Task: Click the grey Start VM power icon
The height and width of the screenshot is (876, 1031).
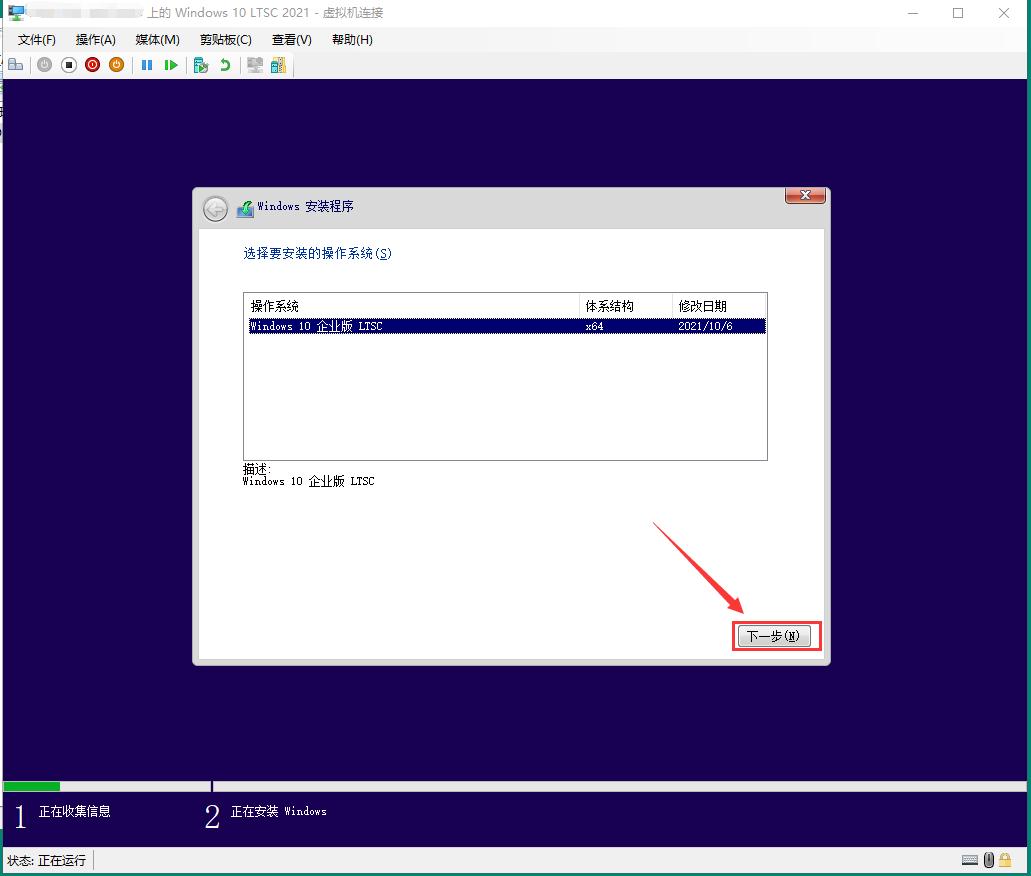Action: click(45, 64)
